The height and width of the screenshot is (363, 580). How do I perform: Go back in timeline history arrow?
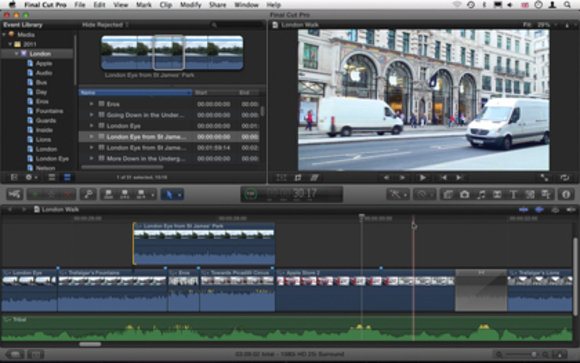click(x=10, y=210)
